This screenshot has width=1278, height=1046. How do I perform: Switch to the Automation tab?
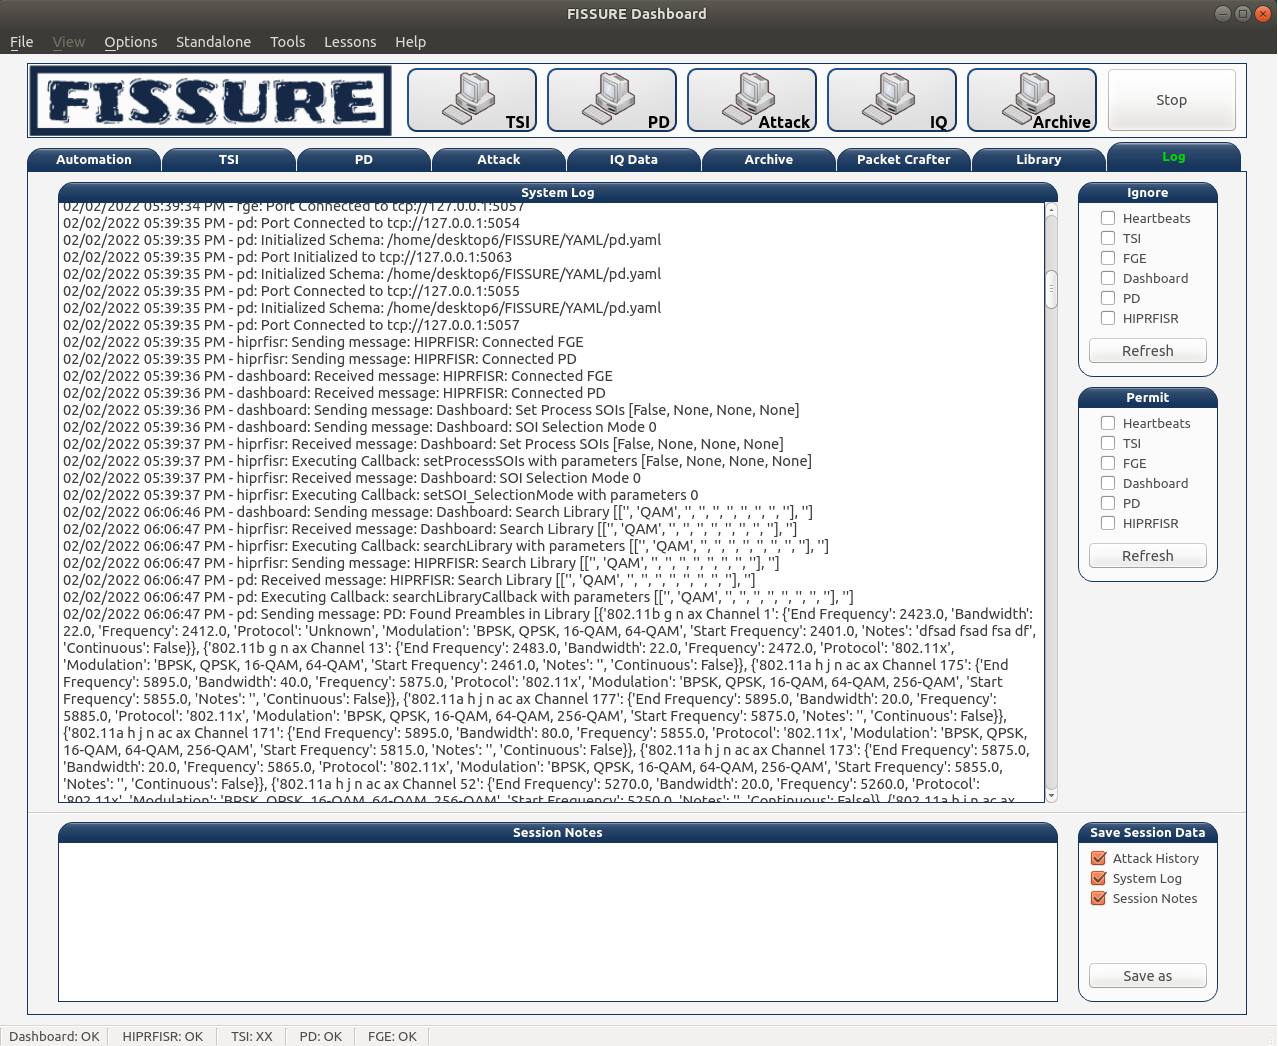tap(94, 160)
